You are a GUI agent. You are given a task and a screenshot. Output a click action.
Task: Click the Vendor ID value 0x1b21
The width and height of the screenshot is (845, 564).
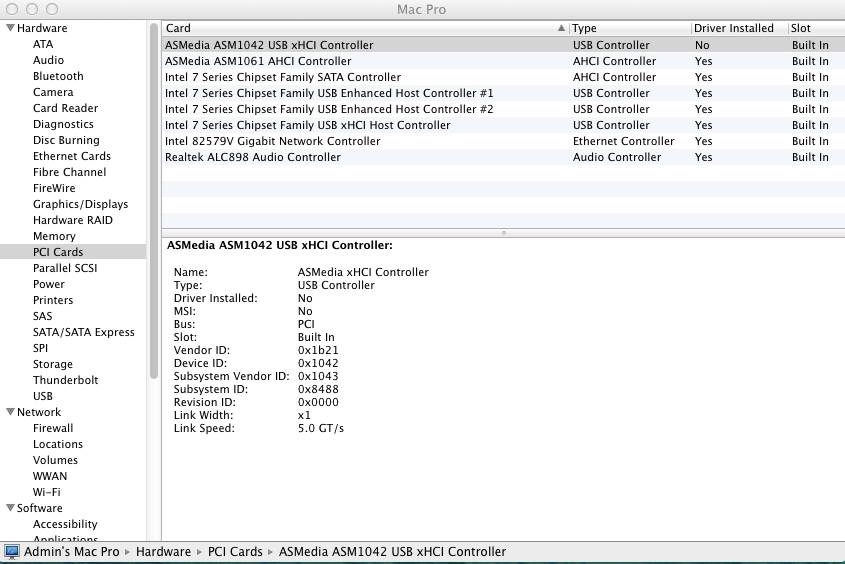pyautogui.click(x=318, y=350)
